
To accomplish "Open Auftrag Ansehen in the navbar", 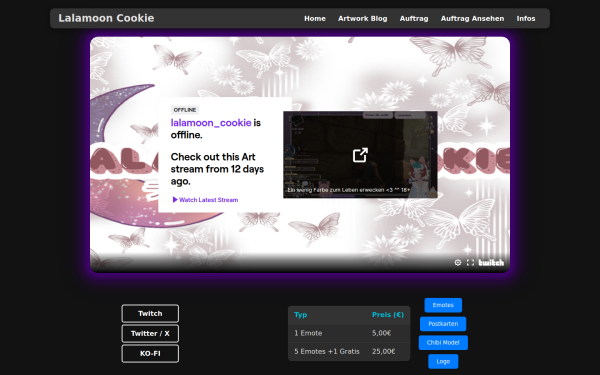I will tap(472, 18).
